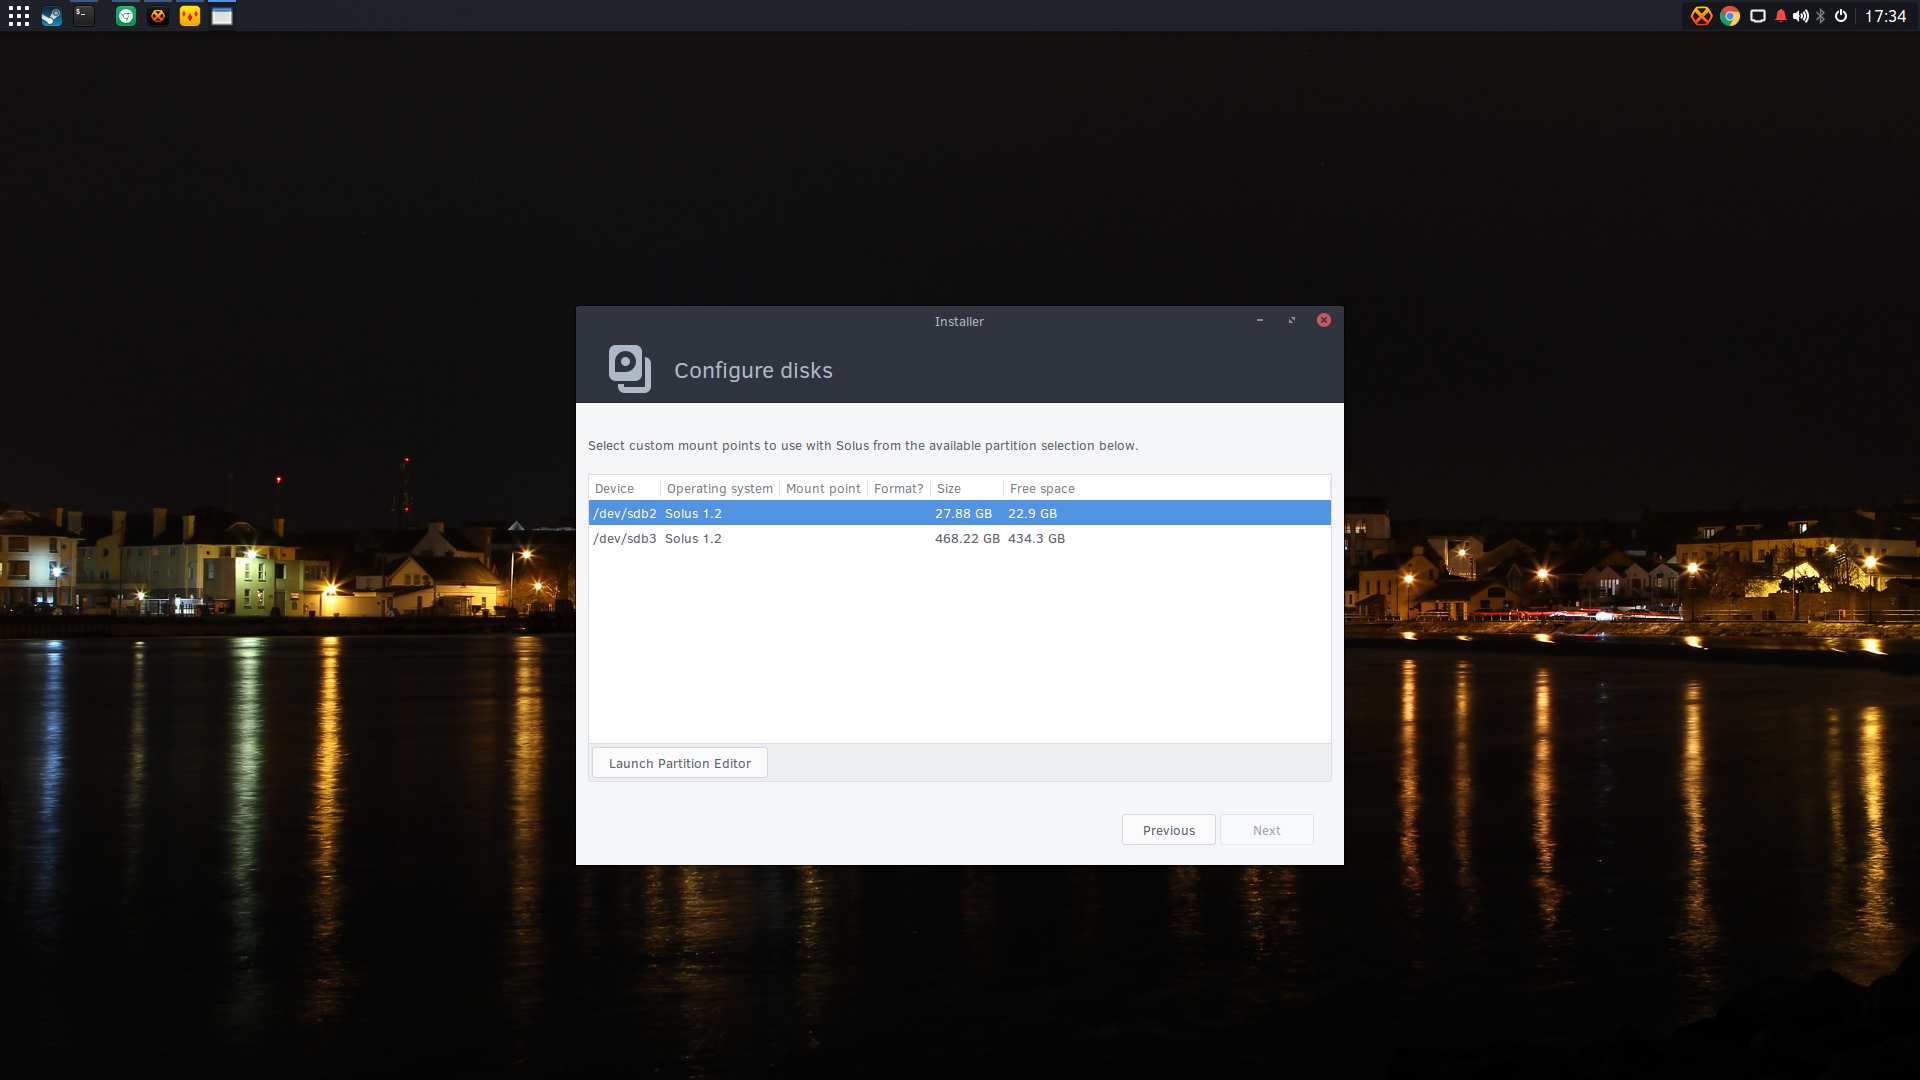Click the 17:34 clock
The width and height of the screenshot is (1920, 1080).
(1885, 16)
